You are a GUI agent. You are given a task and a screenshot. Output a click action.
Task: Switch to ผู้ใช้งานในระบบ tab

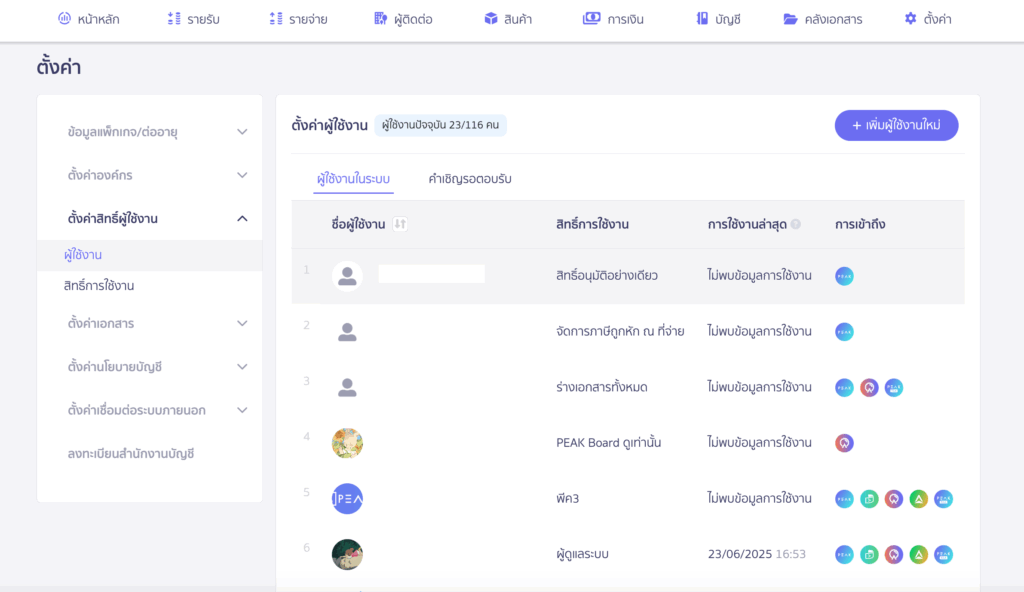coord(353,178)
